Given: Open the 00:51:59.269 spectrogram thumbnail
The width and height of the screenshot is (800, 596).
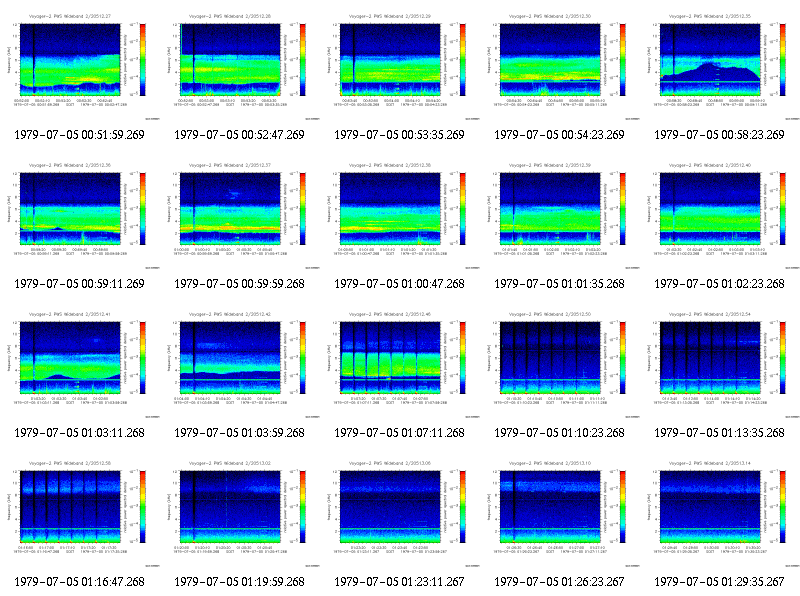Looking at the screenshot, I should (80, 64).
